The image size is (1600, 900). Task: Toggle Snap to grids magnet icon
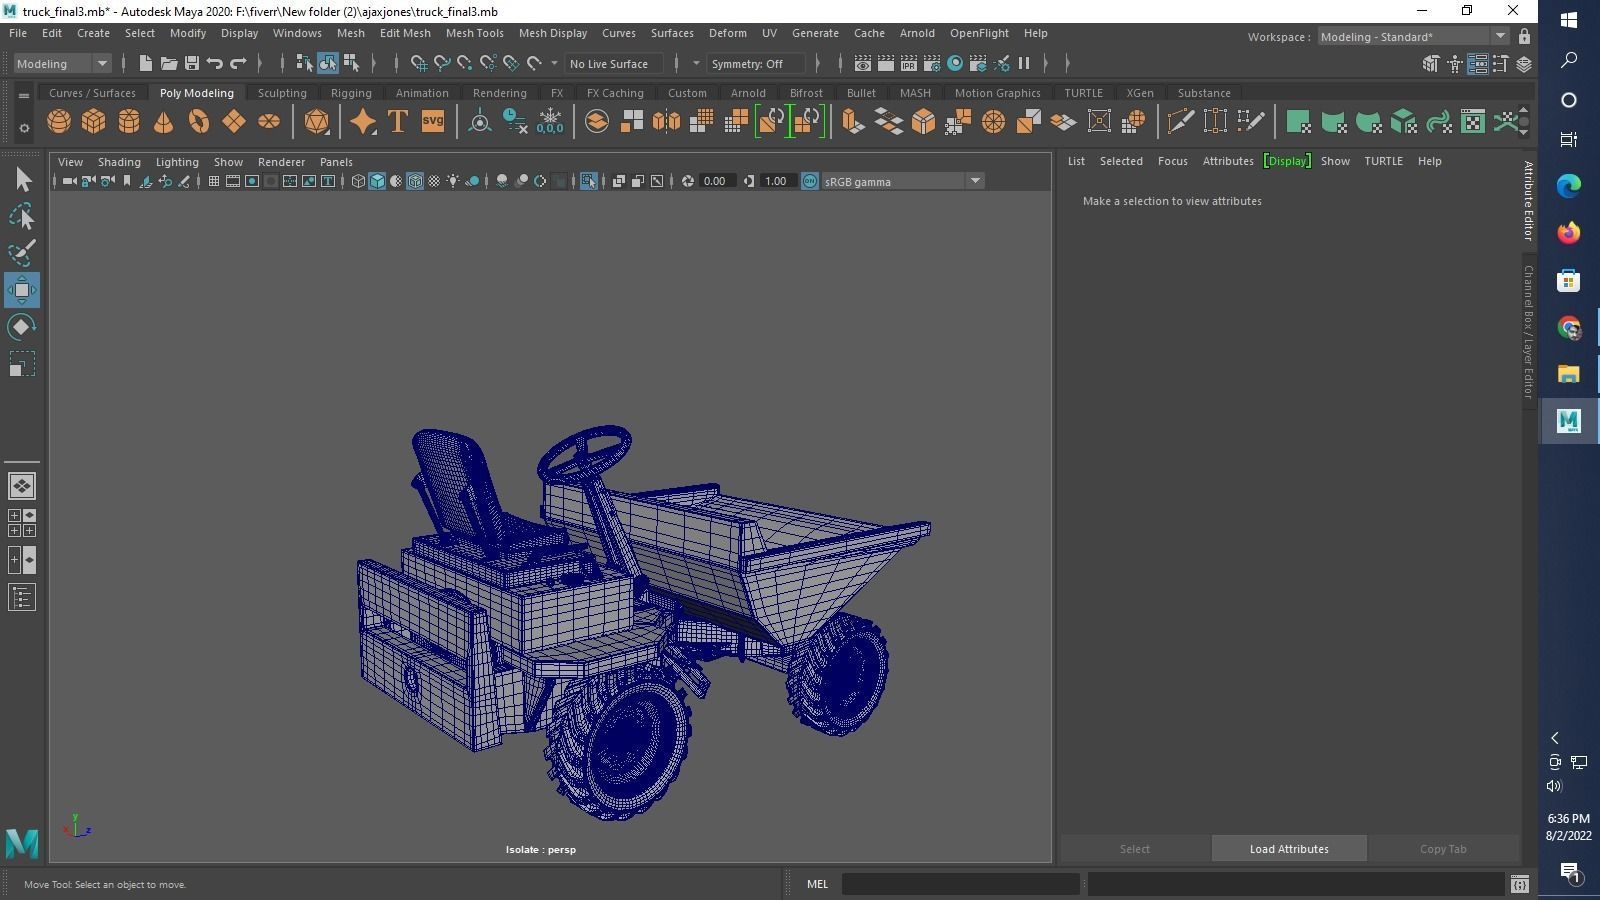[x=419, y=63]
